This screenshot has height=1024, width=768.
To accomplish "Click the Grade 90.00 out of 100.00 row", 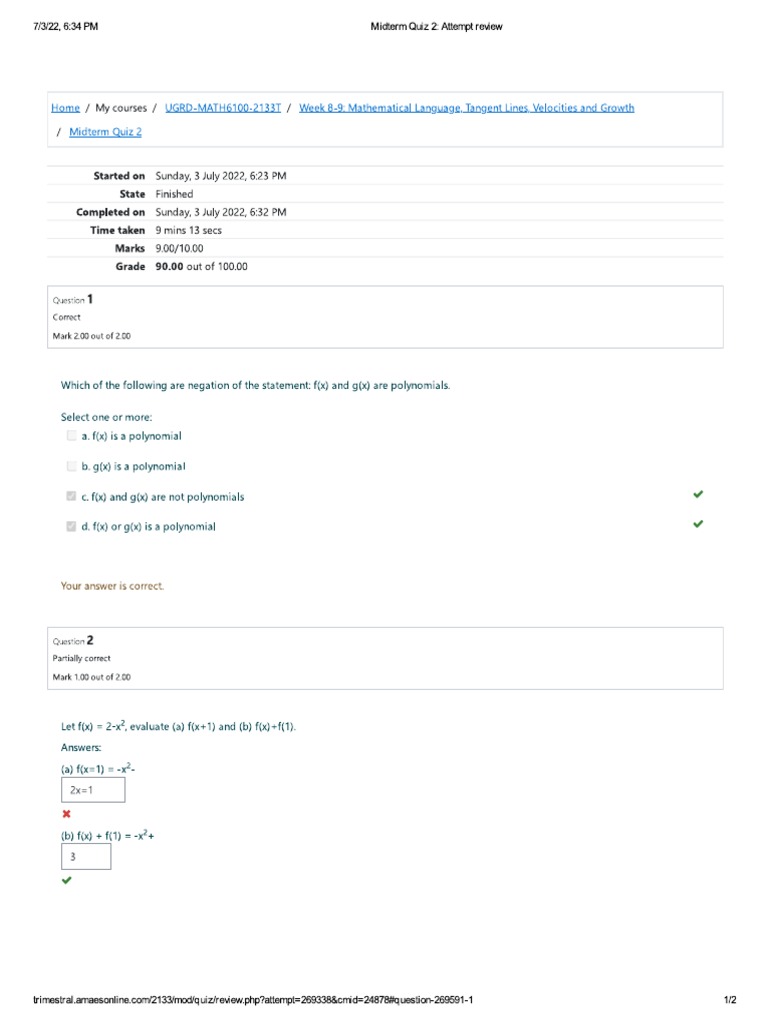I will point(200,267).
